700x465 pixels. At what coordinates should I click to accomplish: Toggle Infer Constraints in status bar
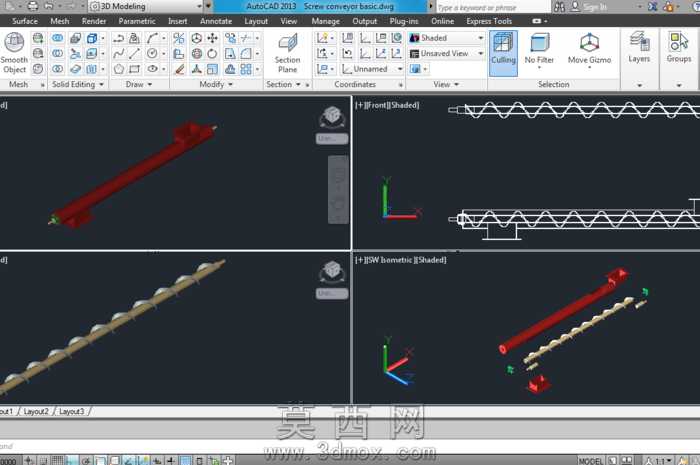29,460
